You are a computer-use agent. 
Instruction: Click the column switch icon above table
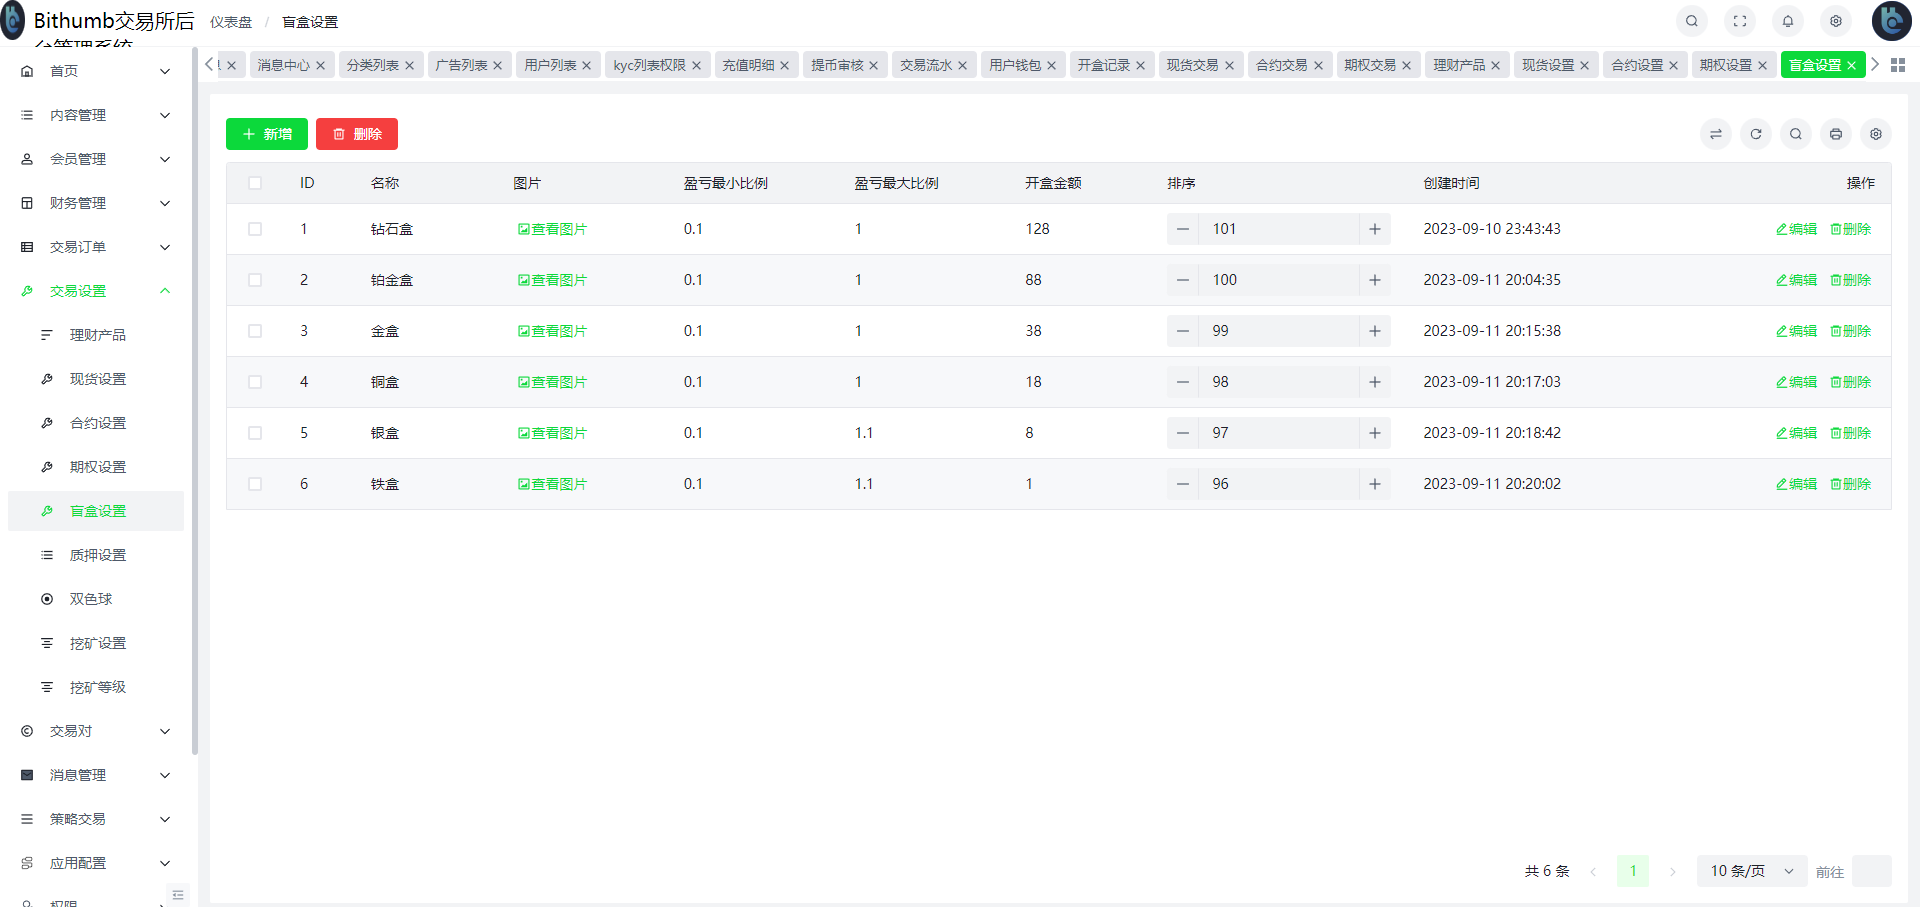pos(1716,134)
